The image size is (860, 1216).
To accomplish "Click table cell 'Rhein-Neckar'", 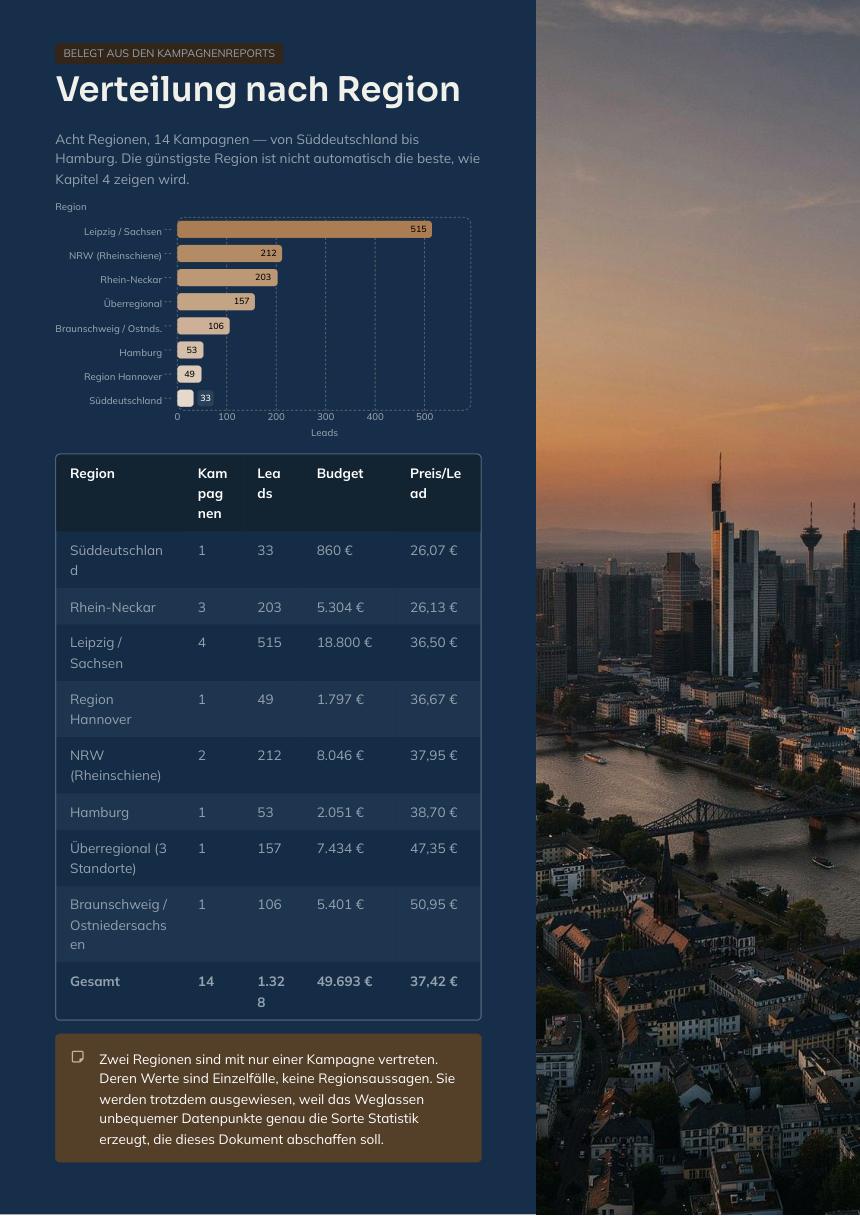I will [x=113, y=607].
